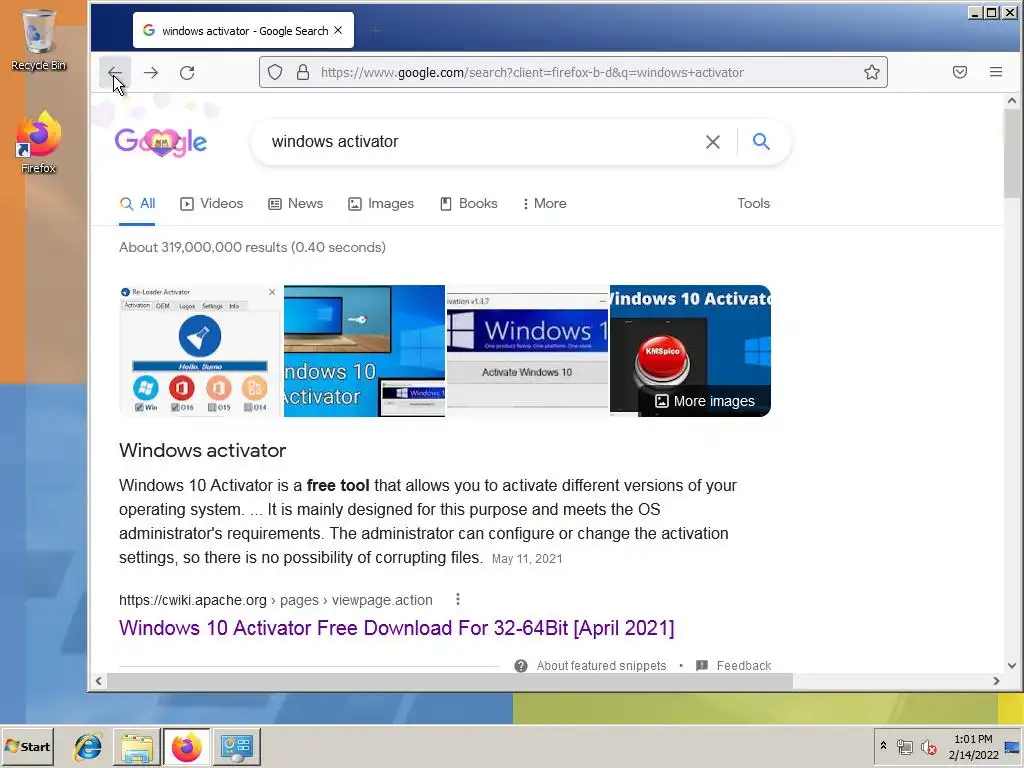Click the About featured snippets help icon

pyautogui.click(x=520, y=665)
